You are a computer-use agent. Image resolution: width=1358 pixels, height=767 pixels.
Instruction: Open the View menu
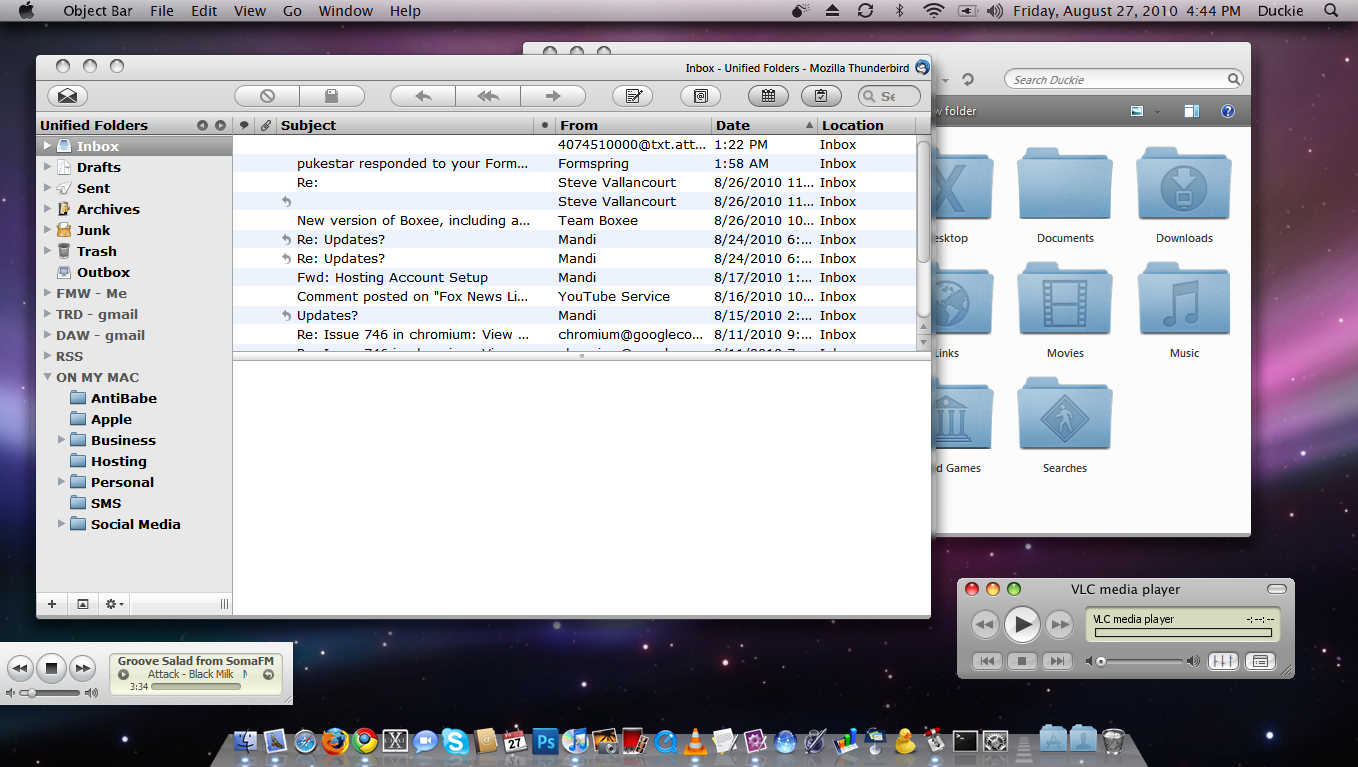tap(250, 11)
